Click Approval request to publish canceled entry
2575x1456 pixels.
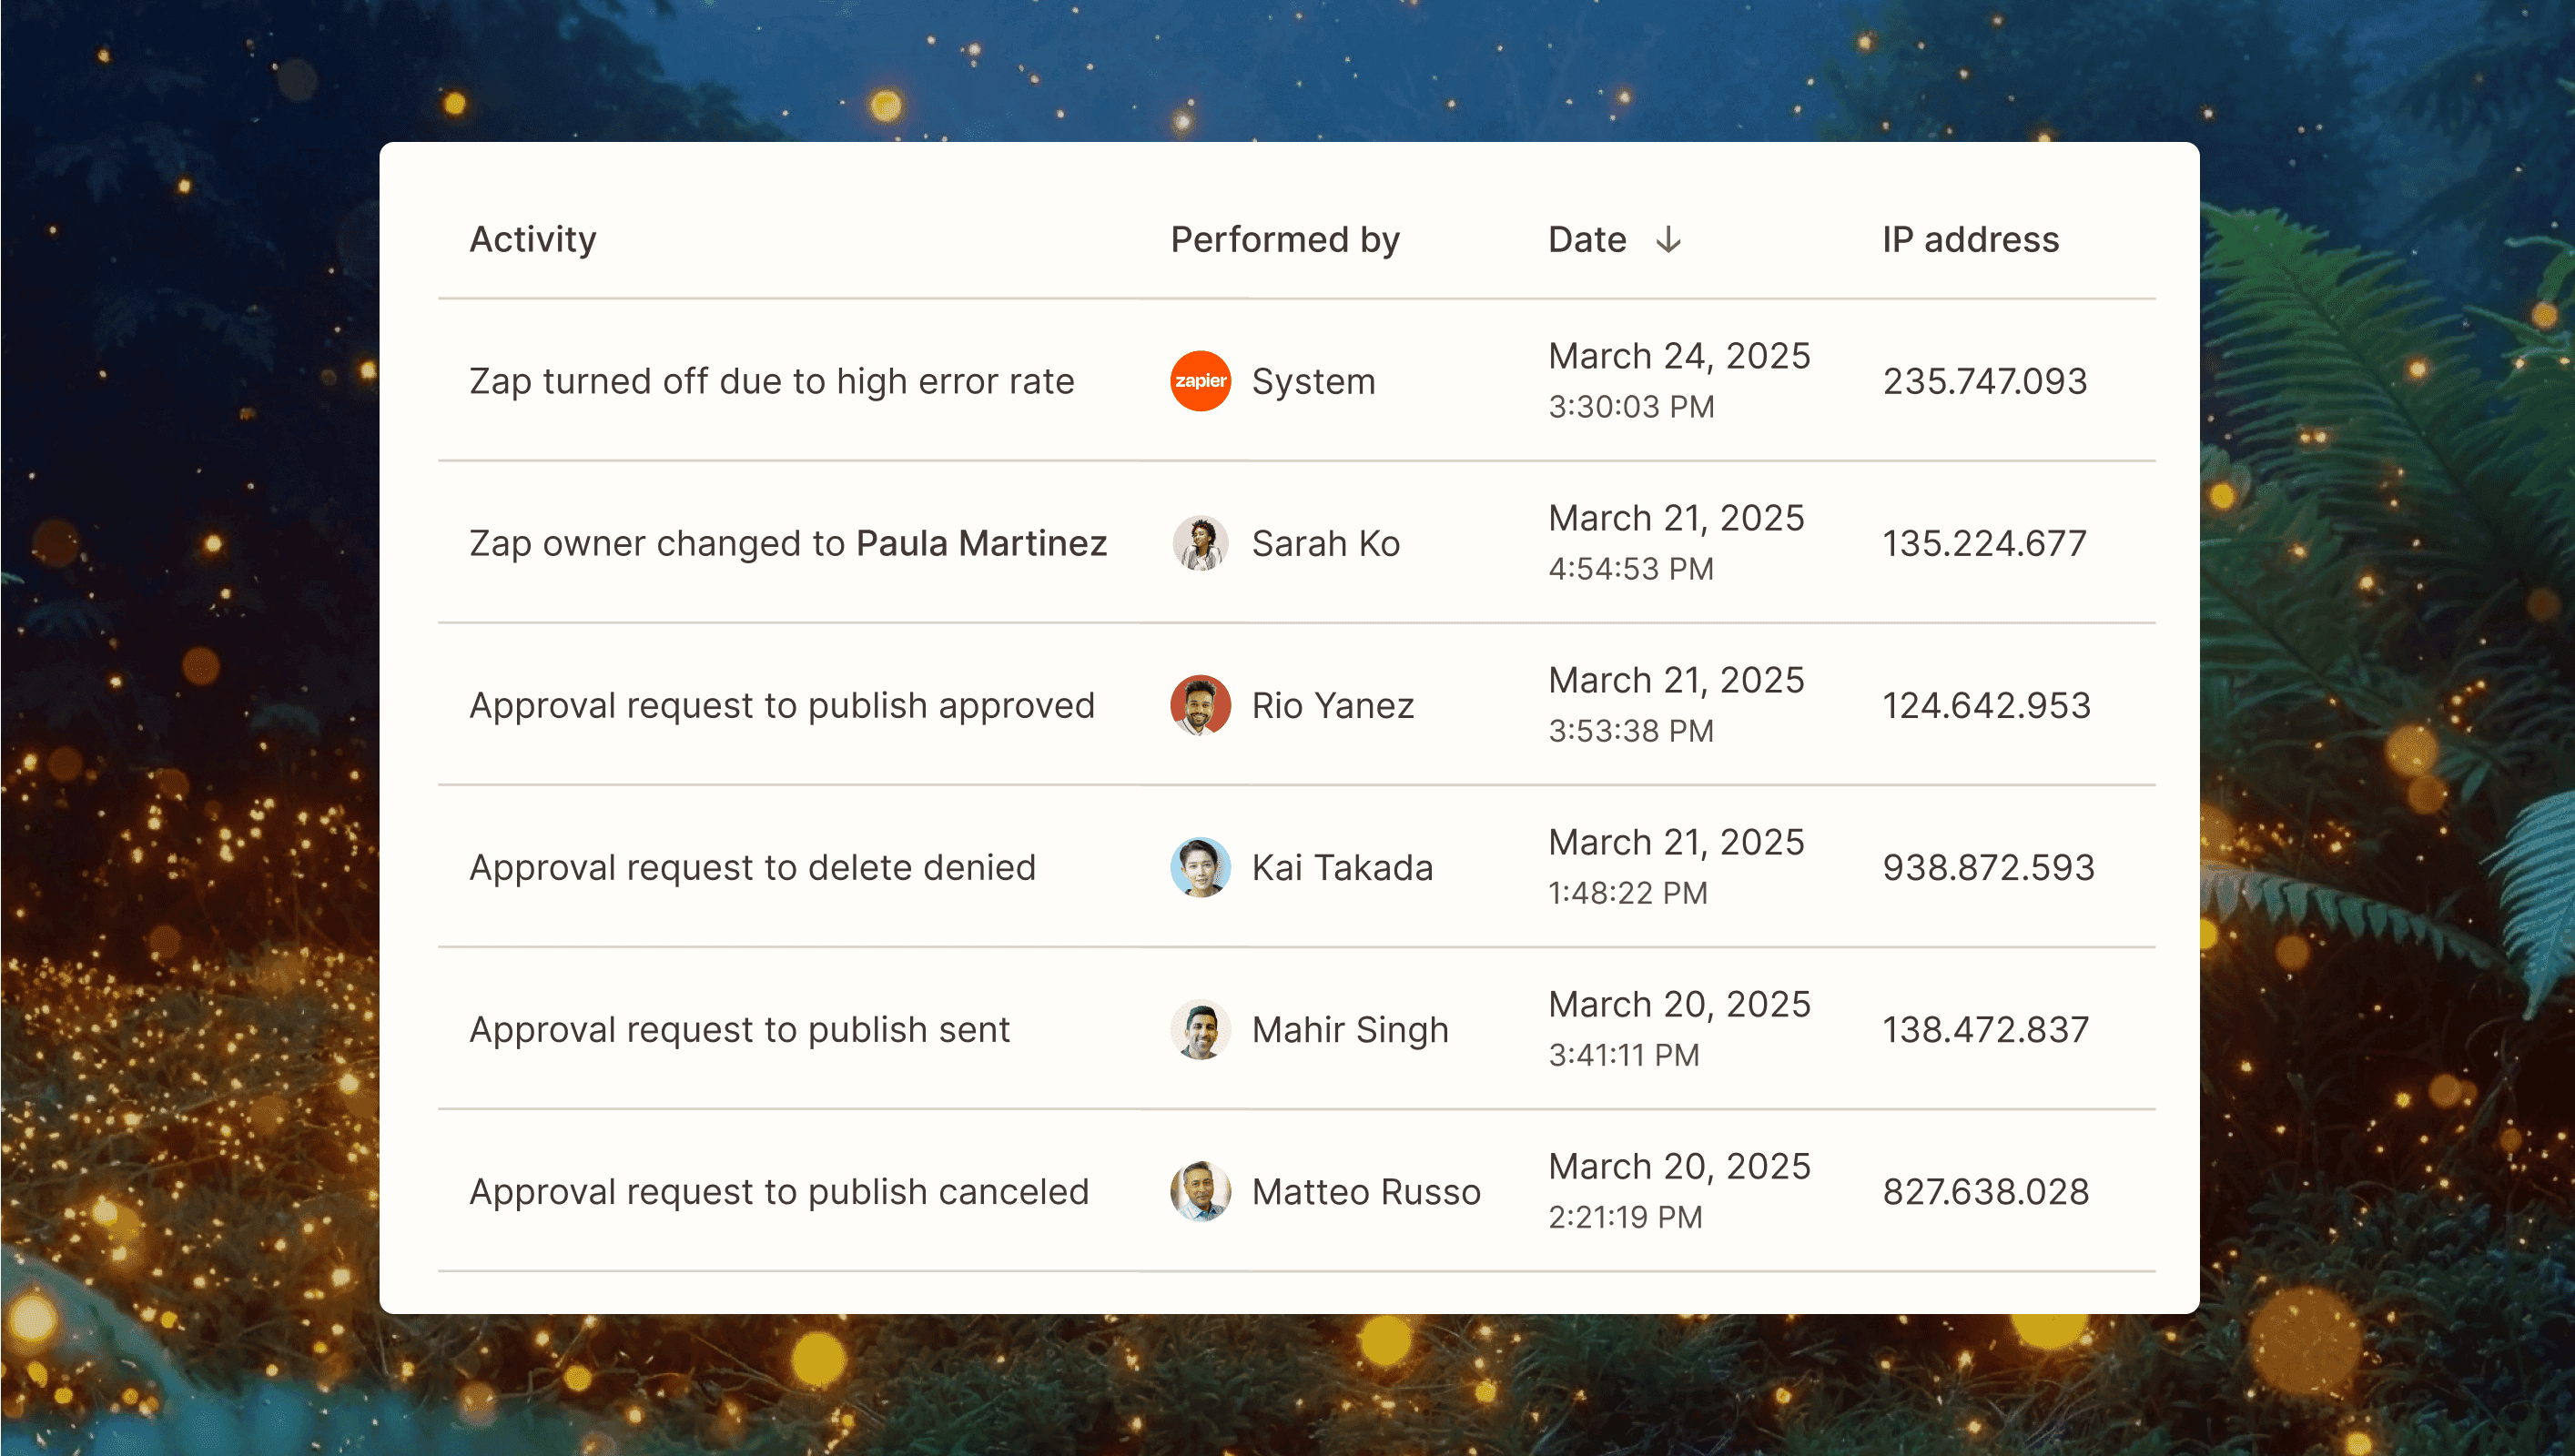[x=779, y=1191]
